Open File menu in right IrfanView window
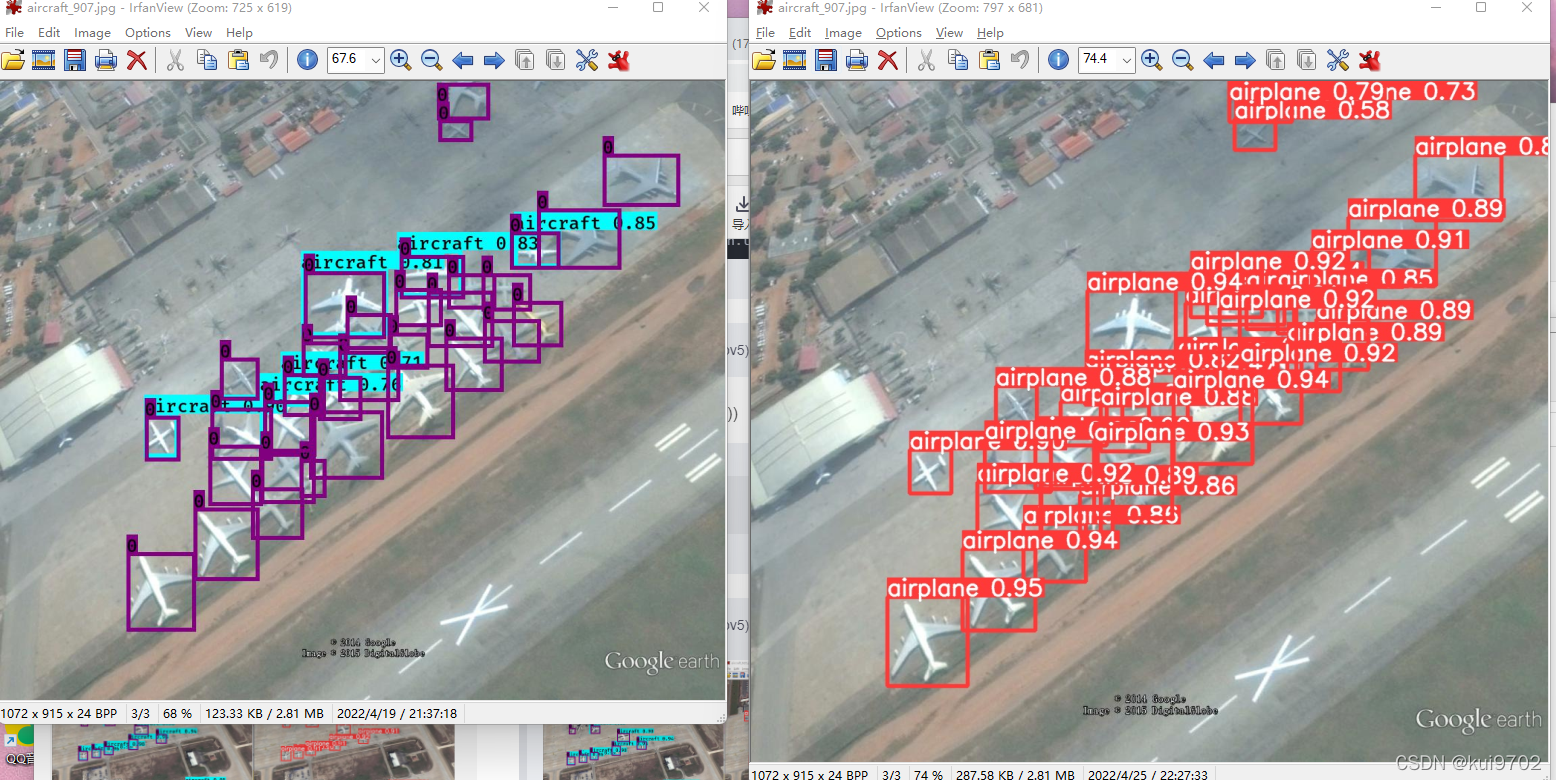This screenshot has height=780, width=1556. pyautogui.click(x=765, y=33)
